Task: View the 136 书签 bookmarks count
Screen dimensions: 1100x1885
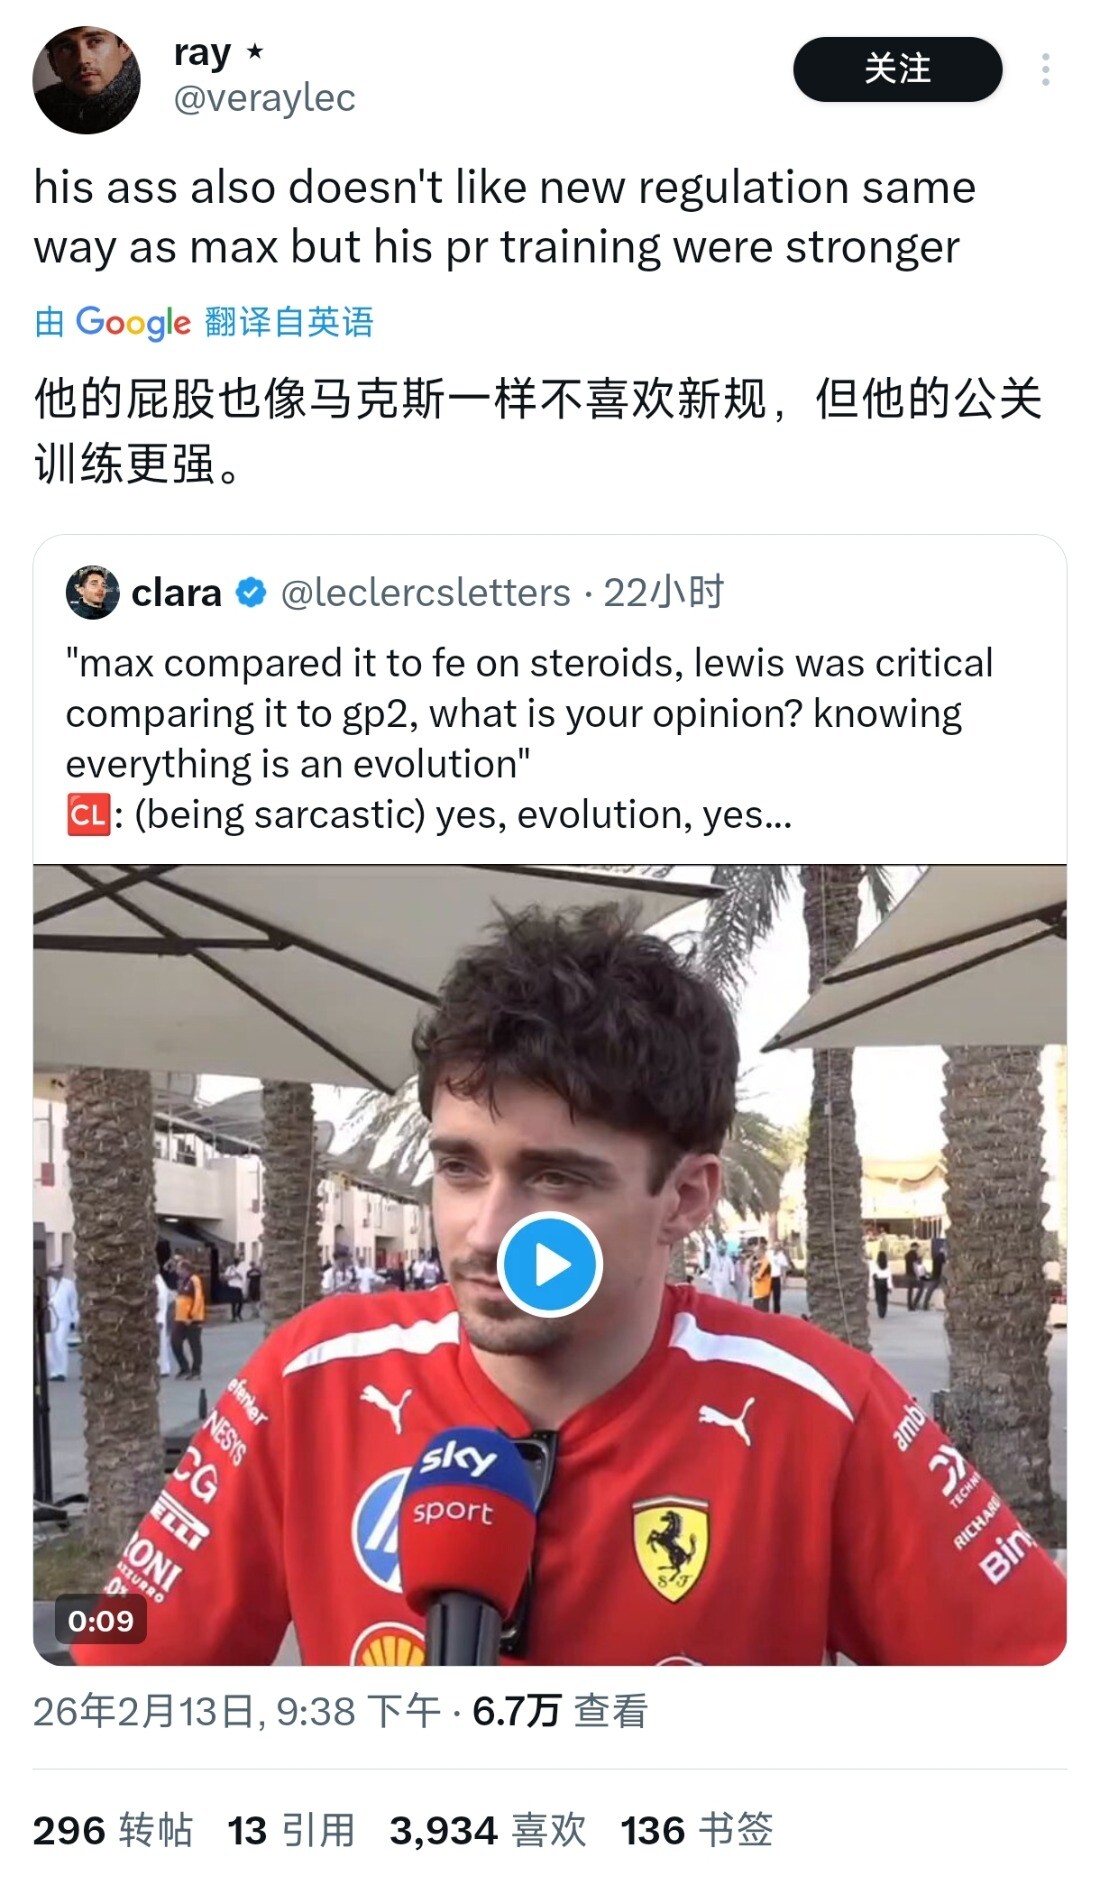Action: coord(697,1830)
